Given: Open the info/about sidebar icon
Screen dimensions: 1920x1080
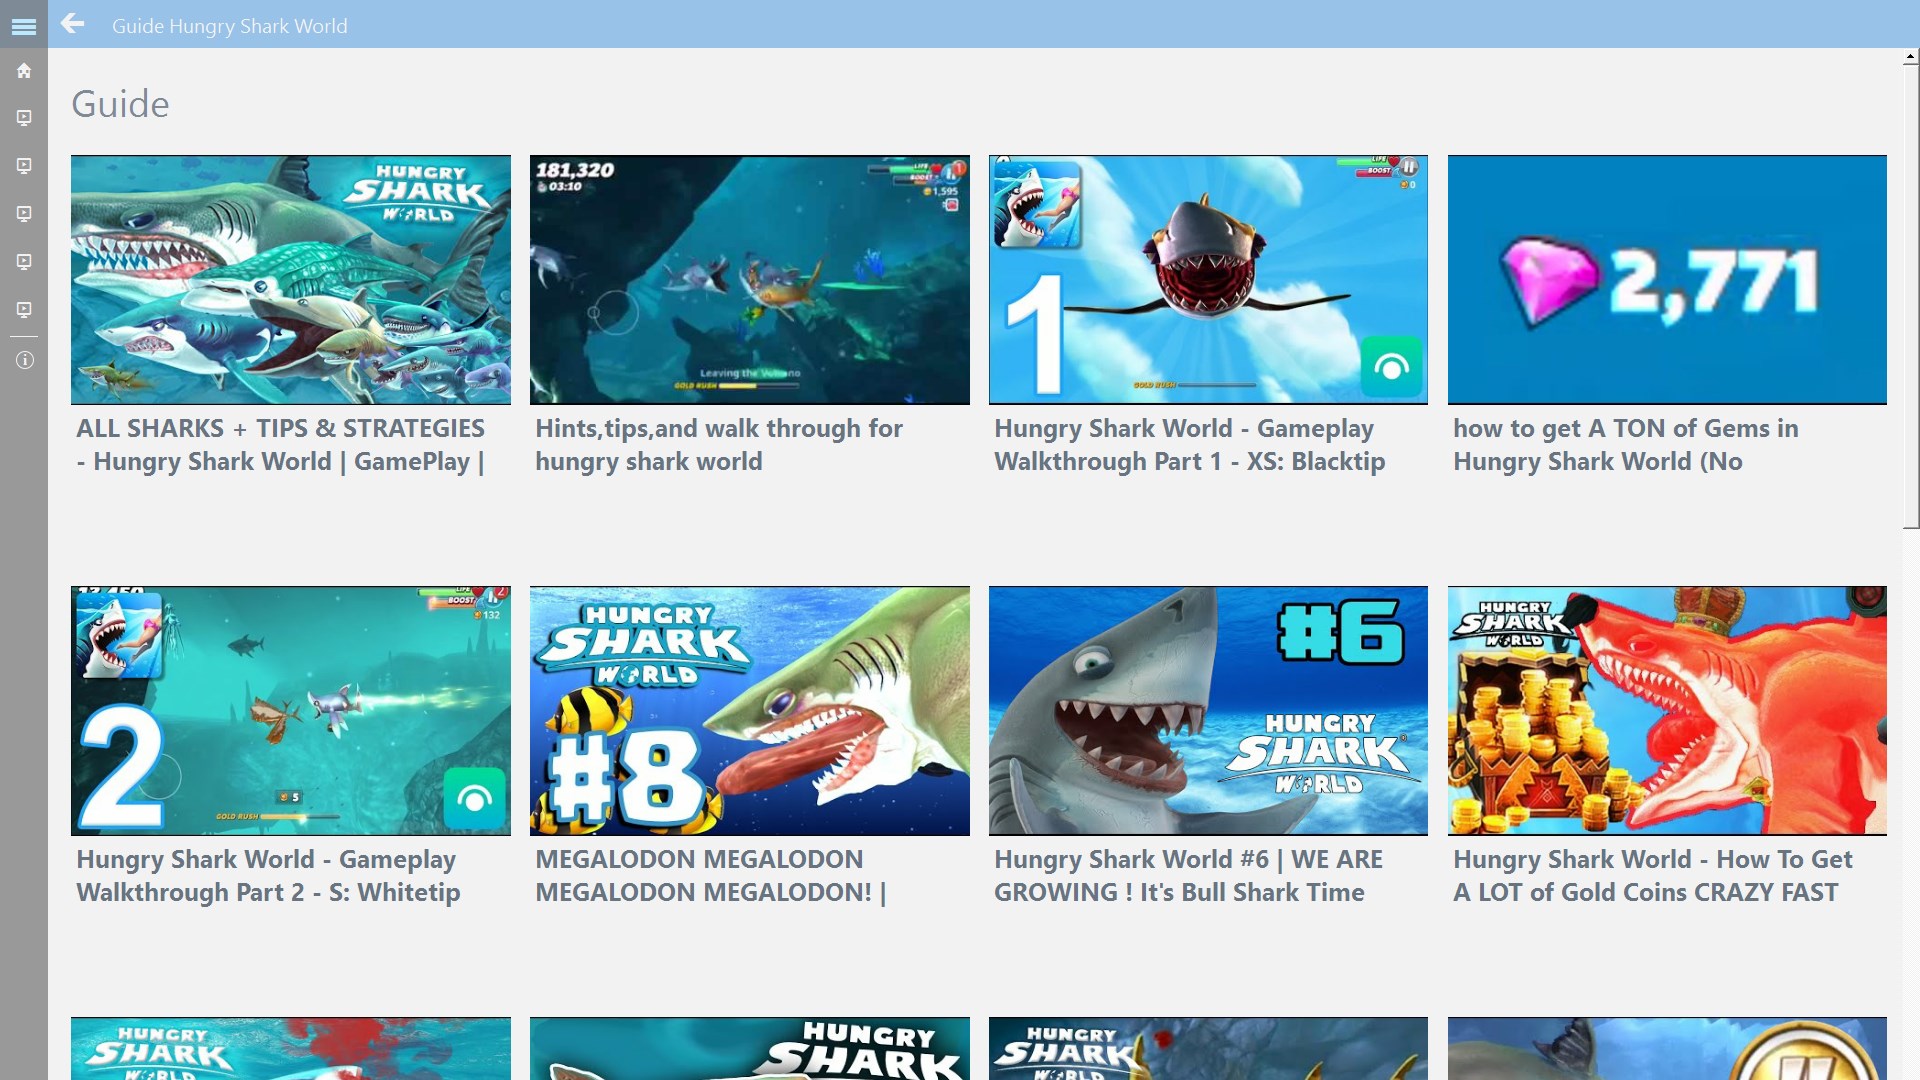Looking at the screenshot, I should tap(24, 360).
